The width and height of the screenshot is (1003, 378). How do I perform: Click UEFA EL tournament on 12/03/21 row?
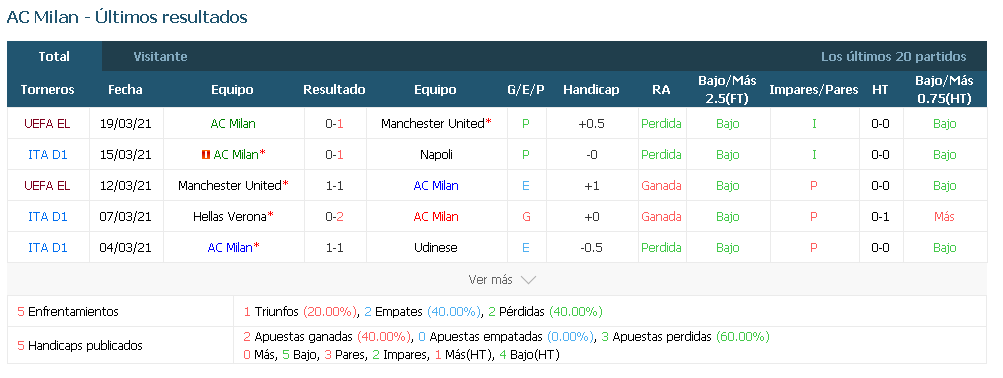coord(47,185)
